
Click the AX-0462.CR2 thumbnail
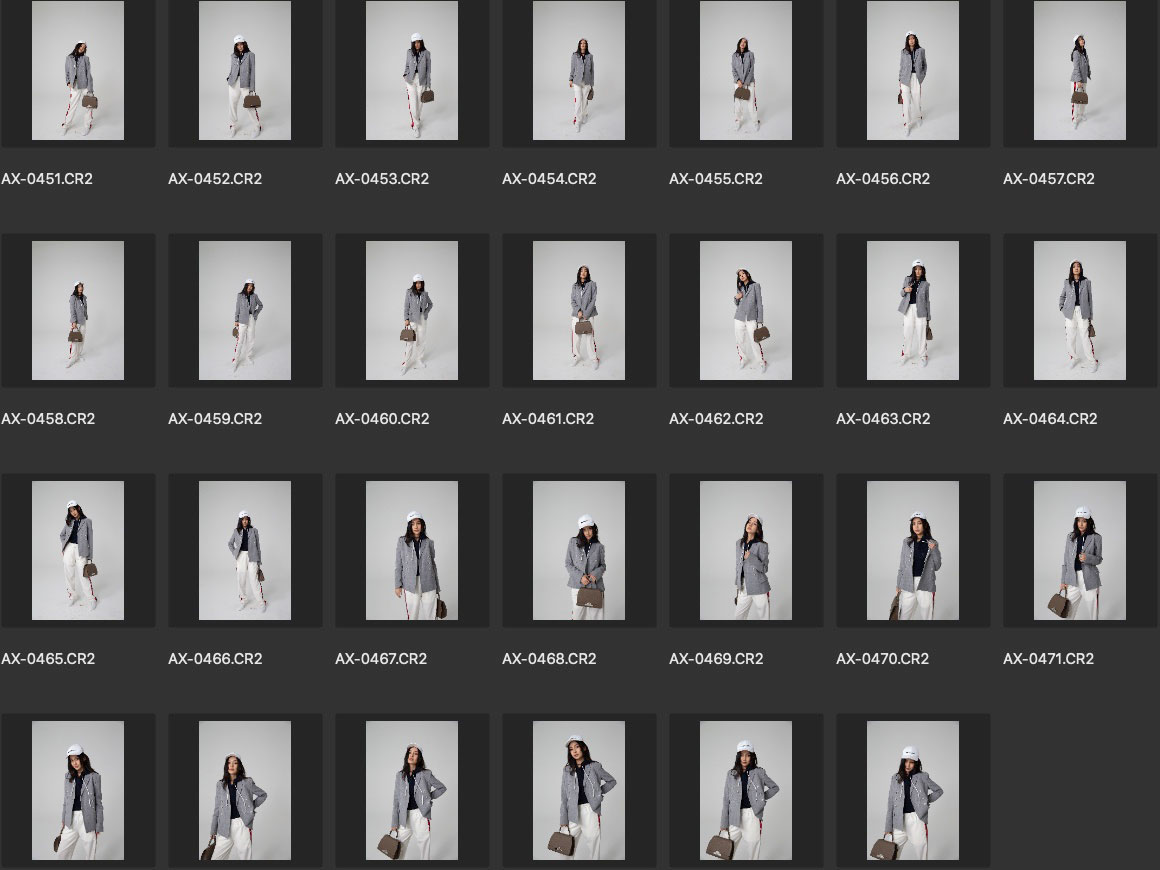tap(746, 310)
